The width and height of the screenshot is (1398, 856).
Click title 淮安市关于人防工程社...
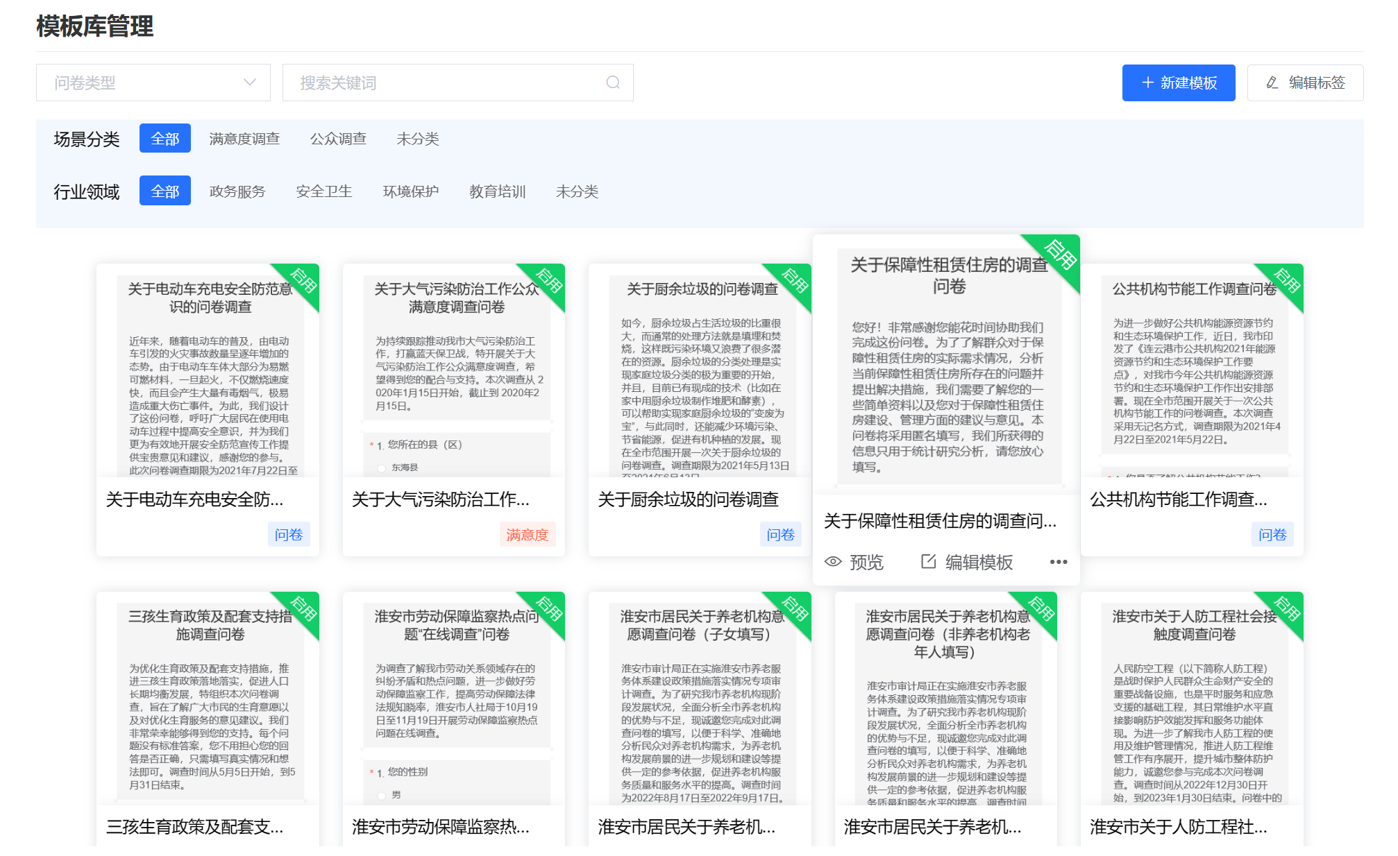pos(1179,827)
